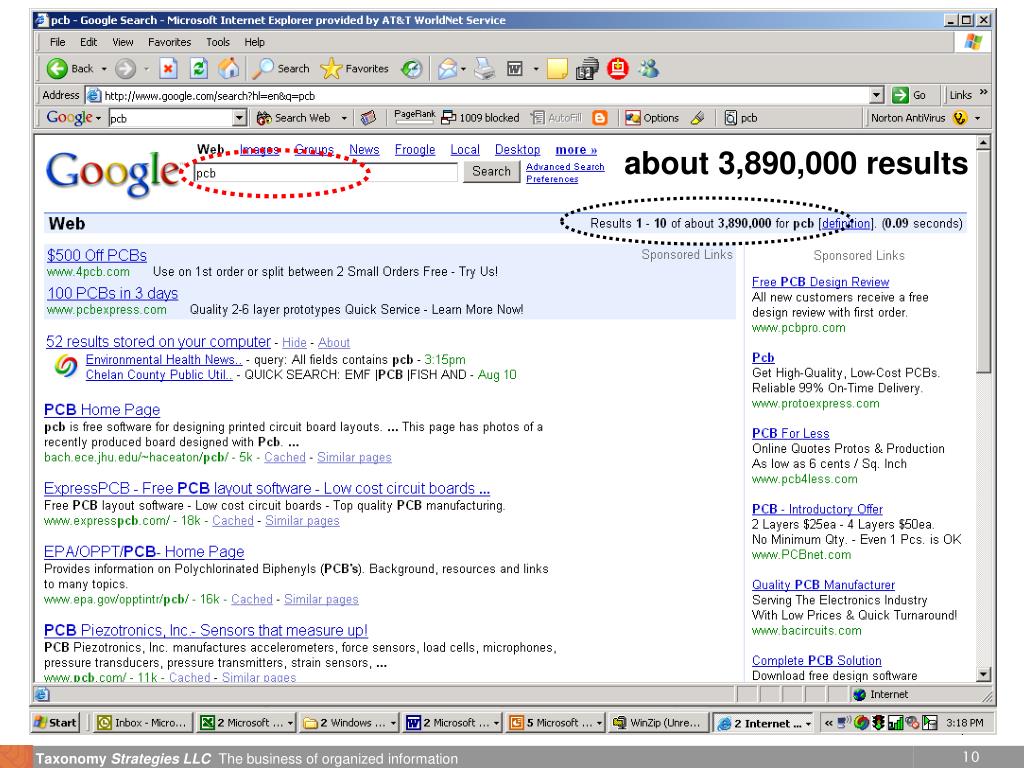The width and height of the screenshot is (1024, 768).
Task: Switch to the Local search tab
Action: (x=465, y=150)
